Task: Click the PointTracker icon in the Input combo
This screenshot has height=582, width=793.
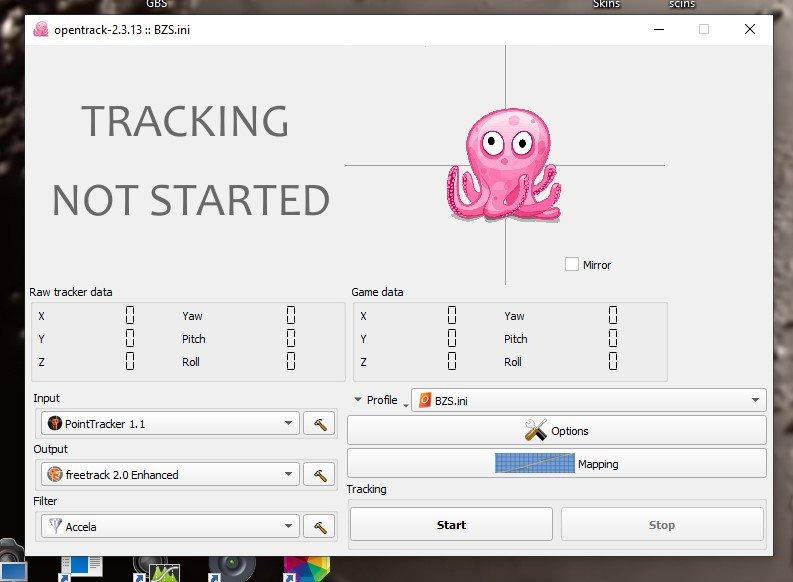Action: point(55,423)
